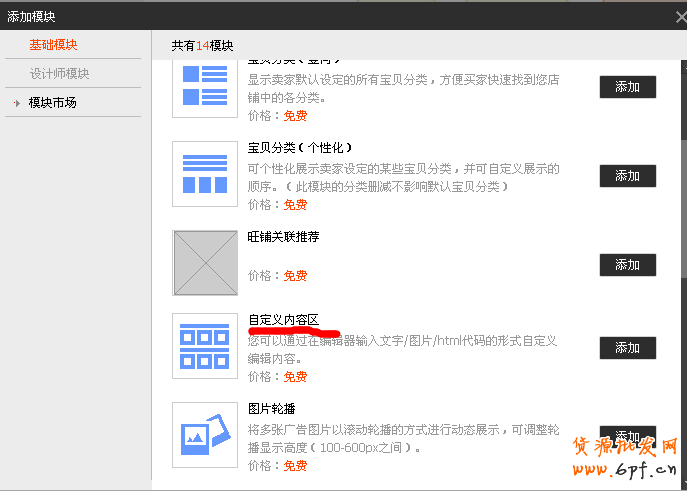The image size is (687, 491).
Task: Open the underlined 自定义内容区 title
Action: pos(283,320)
